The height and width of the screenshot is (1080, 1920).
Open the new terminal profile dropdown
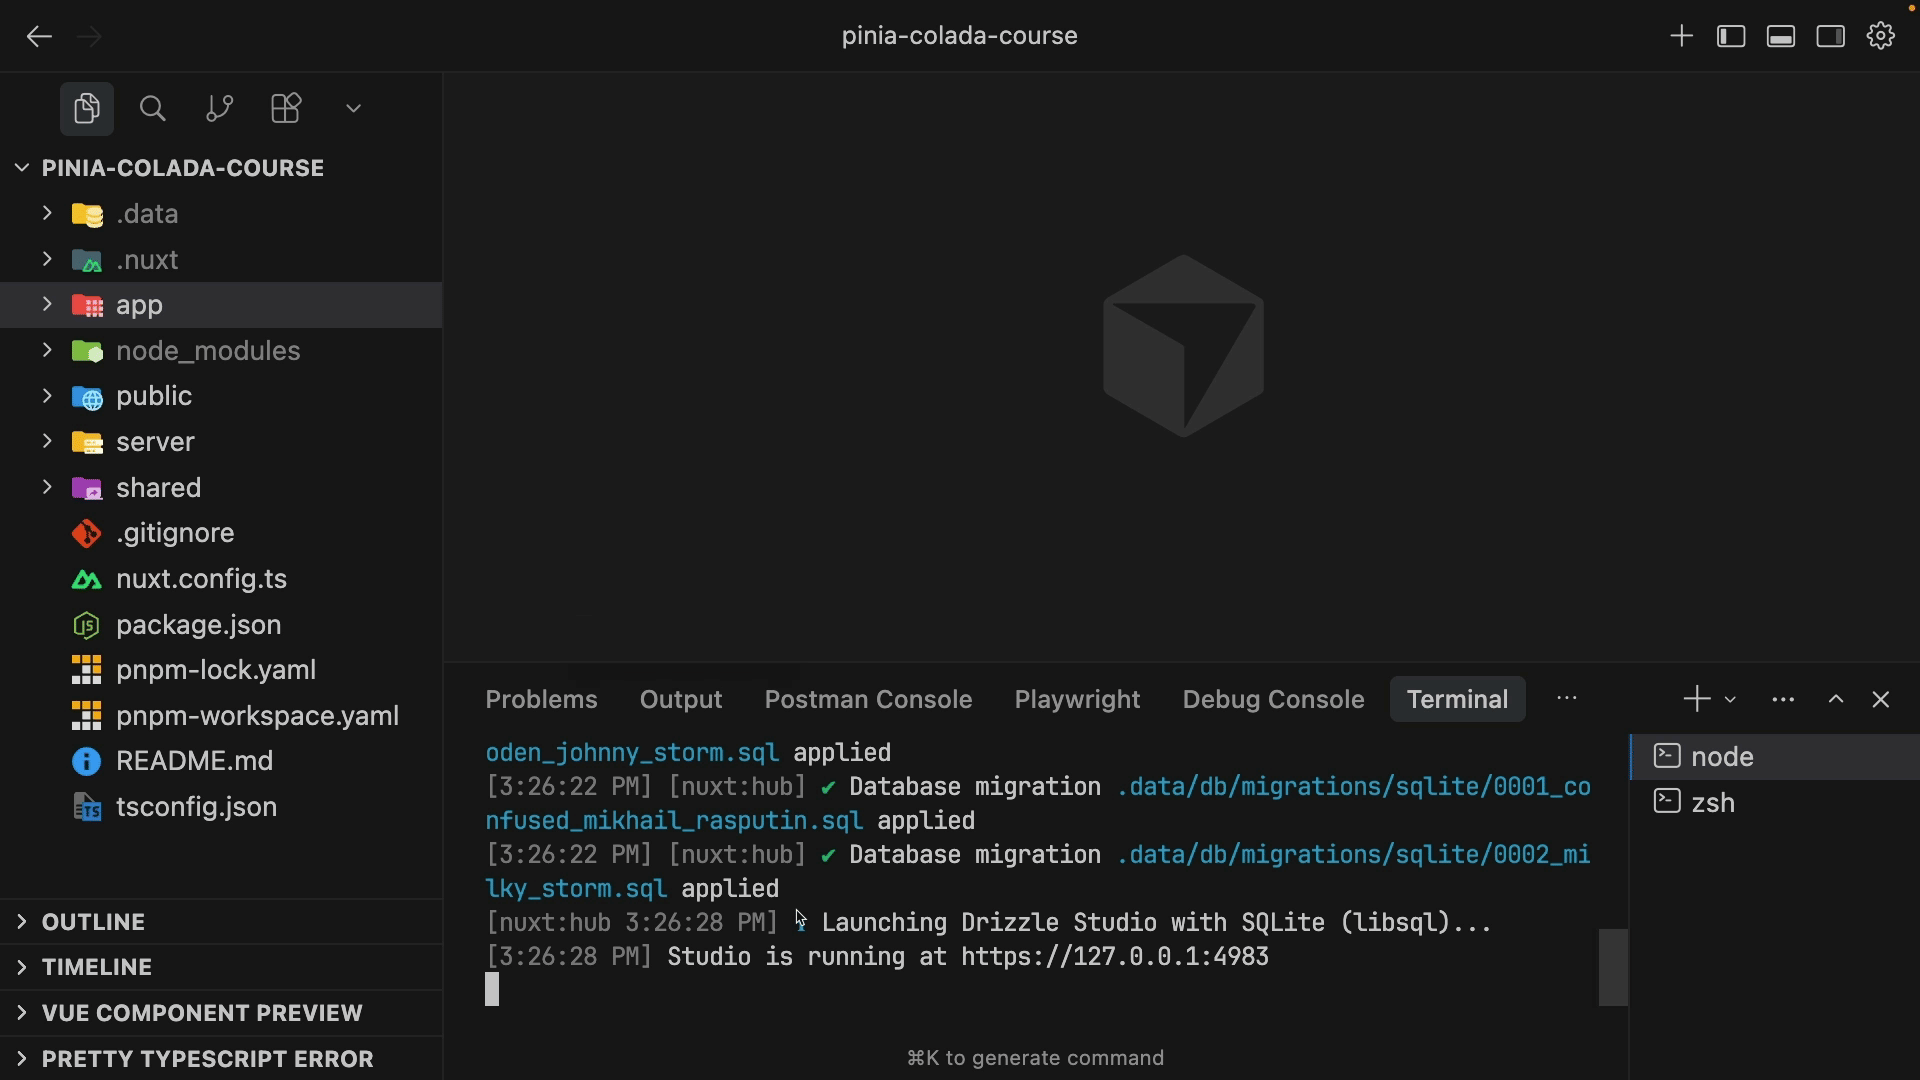pos(1730,700)
